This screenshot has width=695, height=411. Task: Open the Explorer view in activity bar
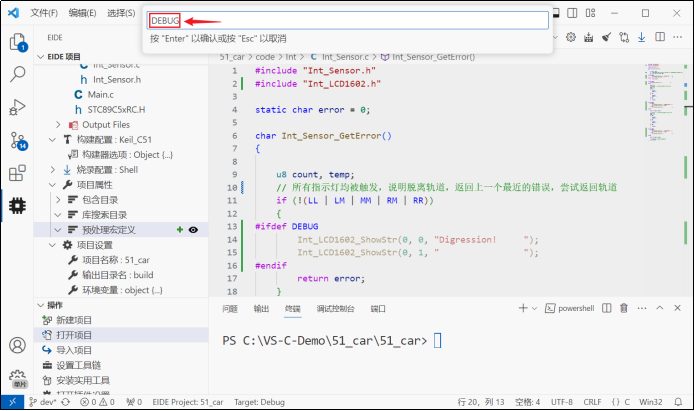18,42
